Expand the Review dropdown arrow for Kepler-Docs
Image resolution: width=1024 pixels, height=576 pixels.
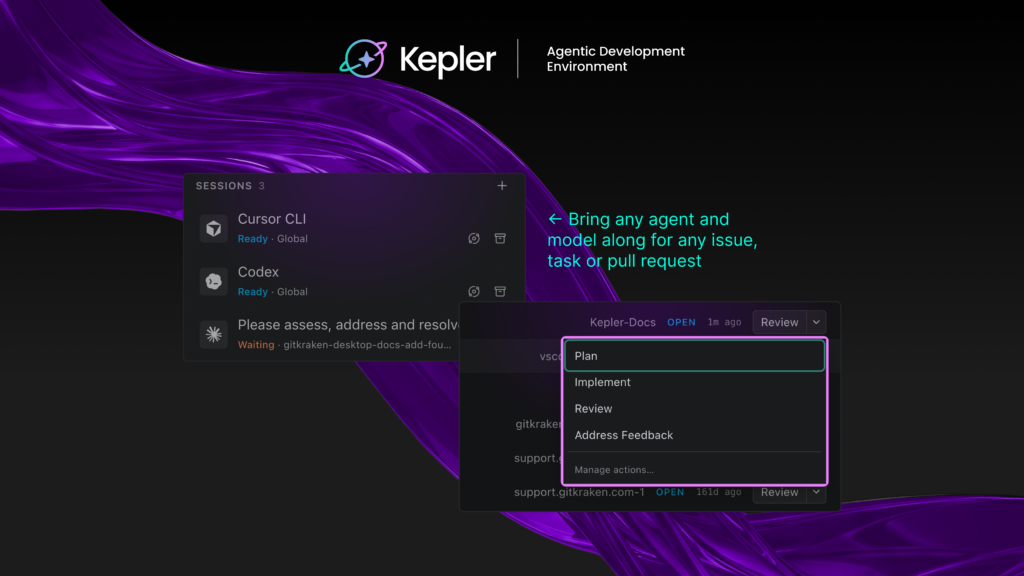816,322
